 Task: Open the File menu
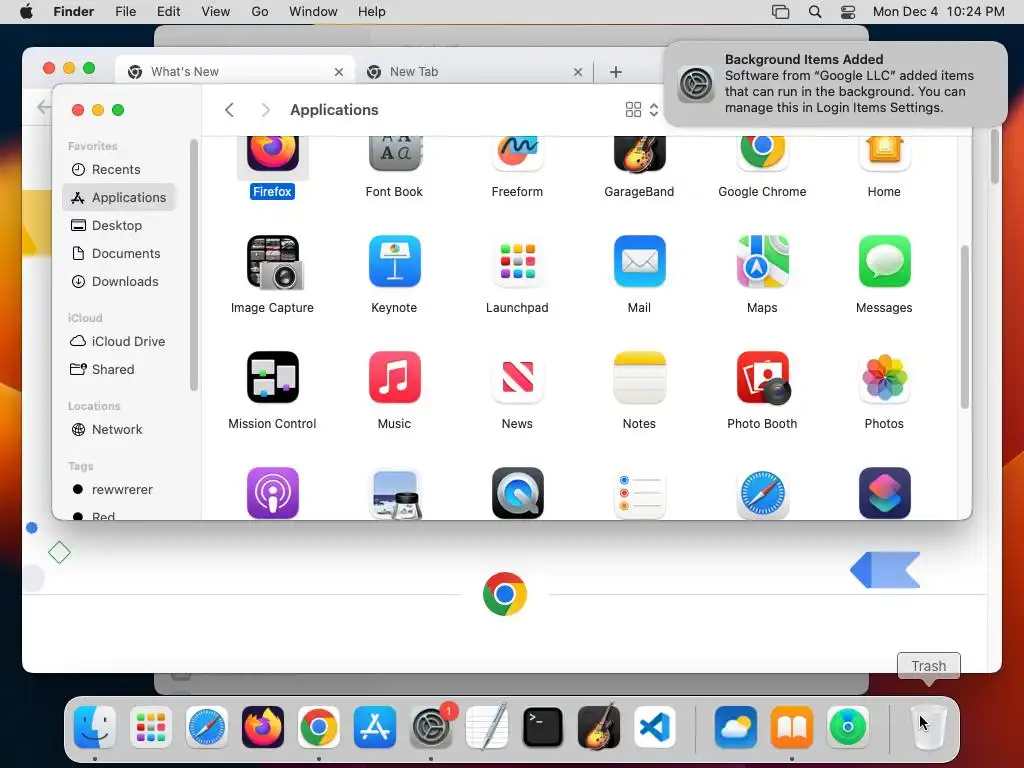pyautogui.click(x=125, y=12)
